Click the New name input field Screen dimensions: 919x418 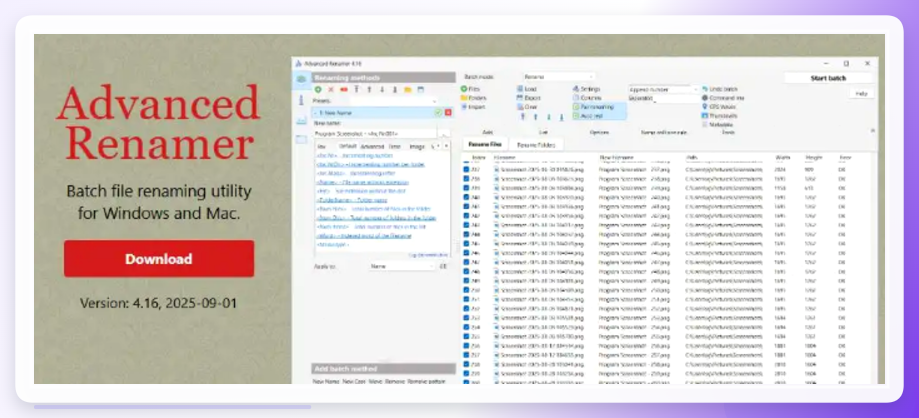click(375, 134)
